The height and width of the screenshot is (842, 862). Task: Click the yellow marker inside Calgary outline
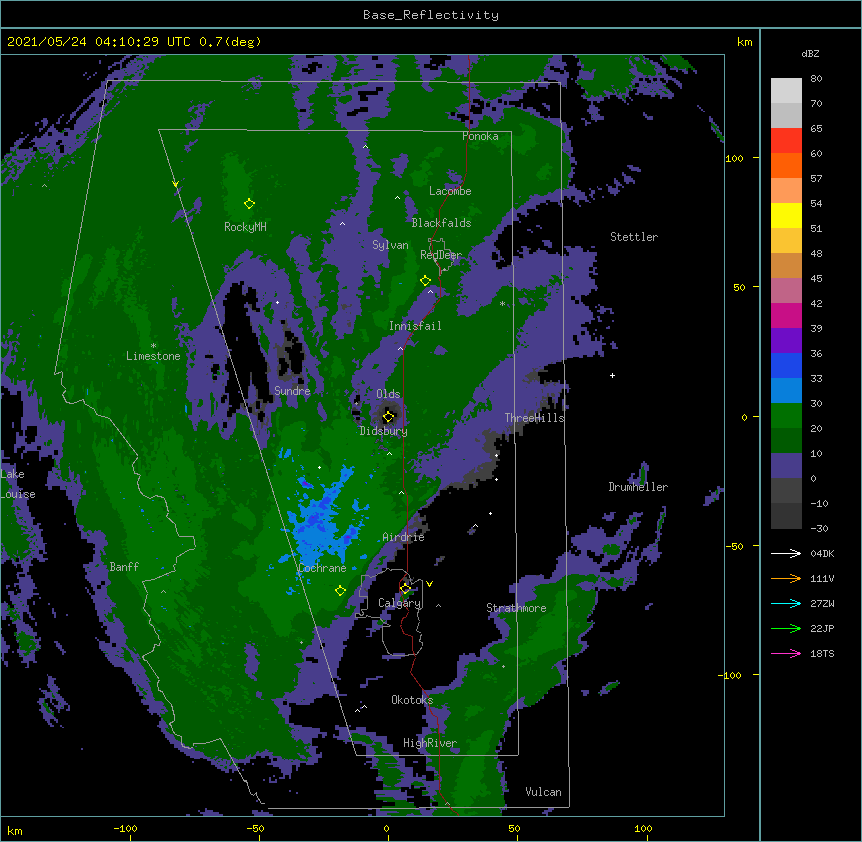pos(405,589)
